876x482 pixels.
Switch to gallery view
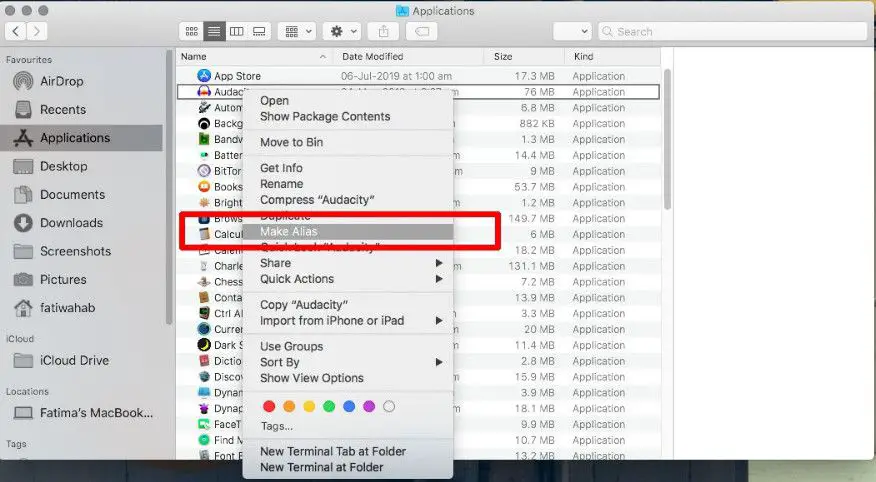click(259, 32)
